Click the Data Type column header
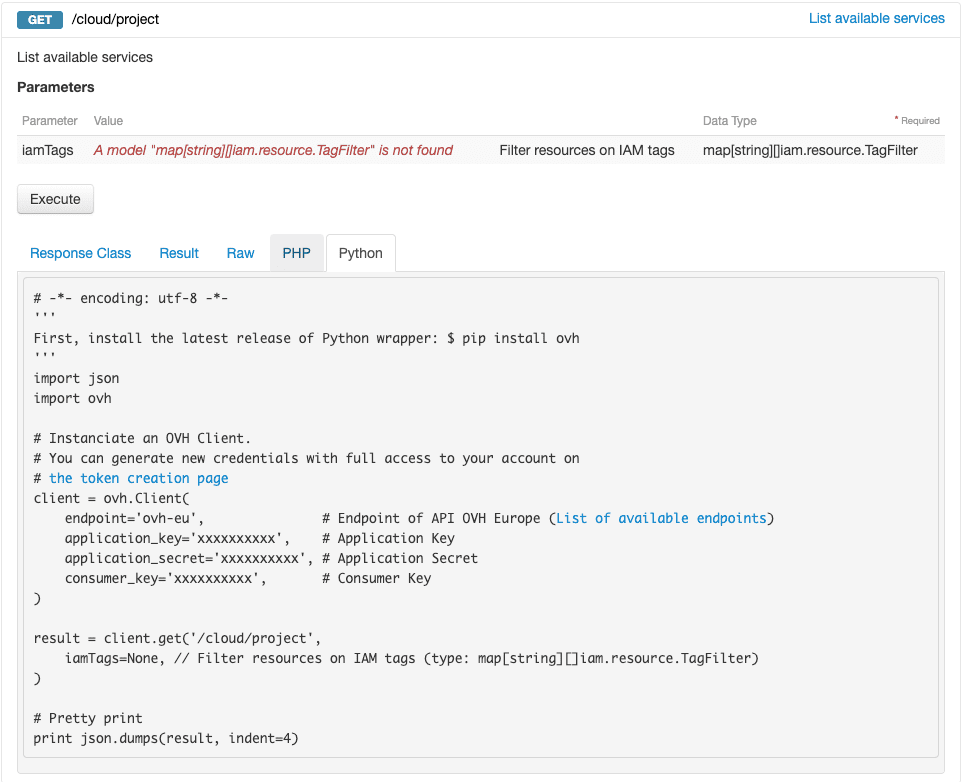The width and height of the screenshot is (963, 782). click(730, 121)
